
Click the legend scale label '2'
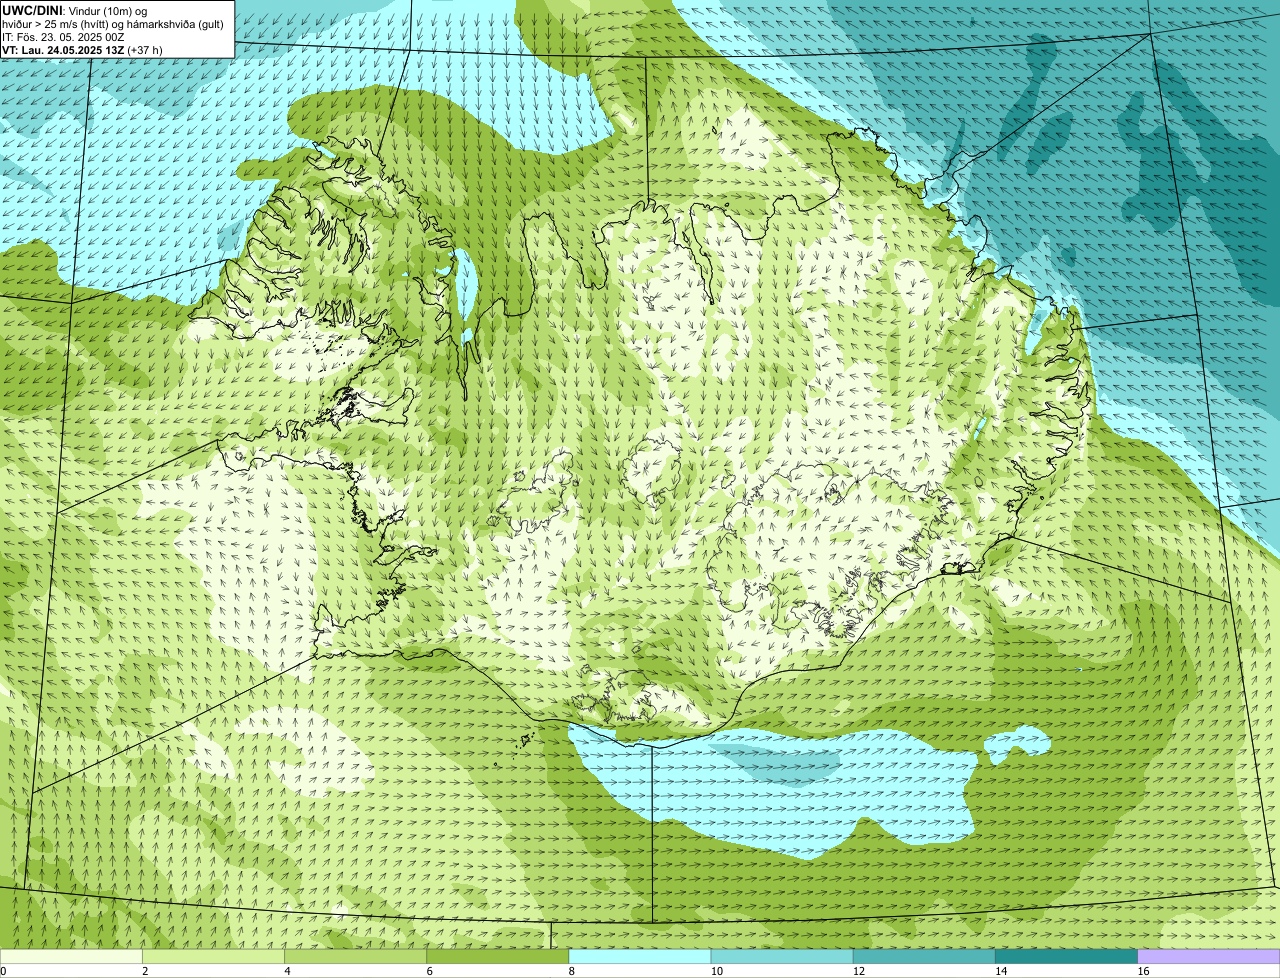pos(145,971)
